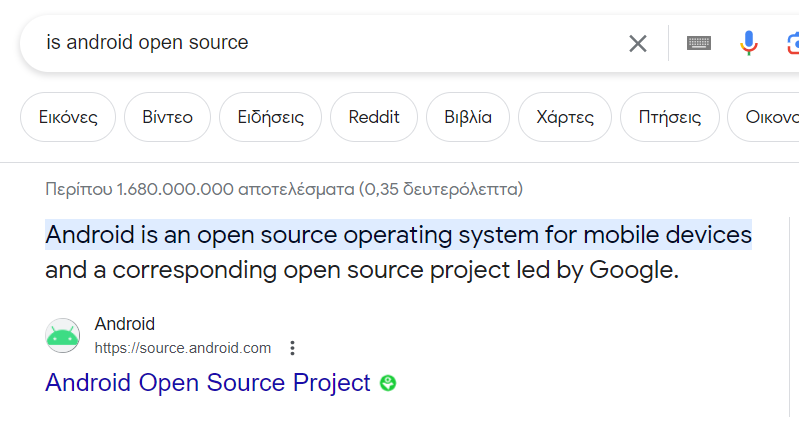Switch to the Βίντεο filter
The image size is (799, 440).
coord(167,117)
